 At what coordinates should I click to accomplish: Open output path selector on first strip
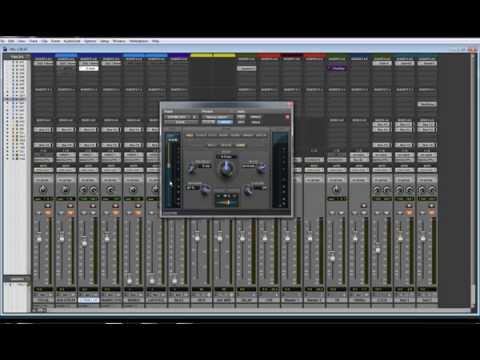(x=43, y=160)
